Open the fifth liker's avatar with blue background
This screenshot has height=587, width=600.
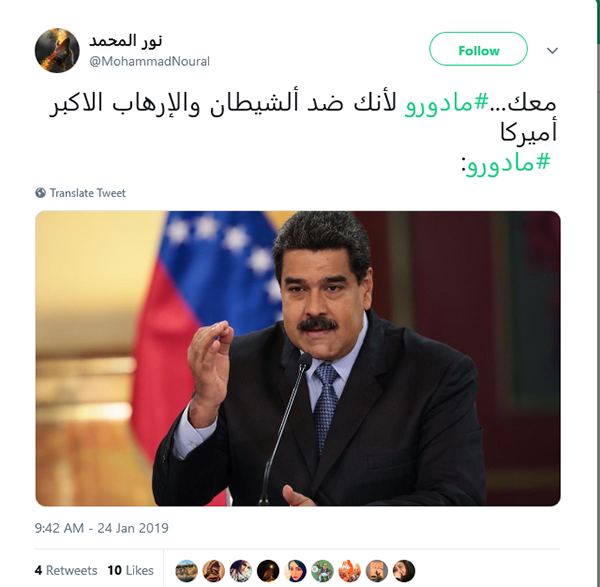point(295,571)
